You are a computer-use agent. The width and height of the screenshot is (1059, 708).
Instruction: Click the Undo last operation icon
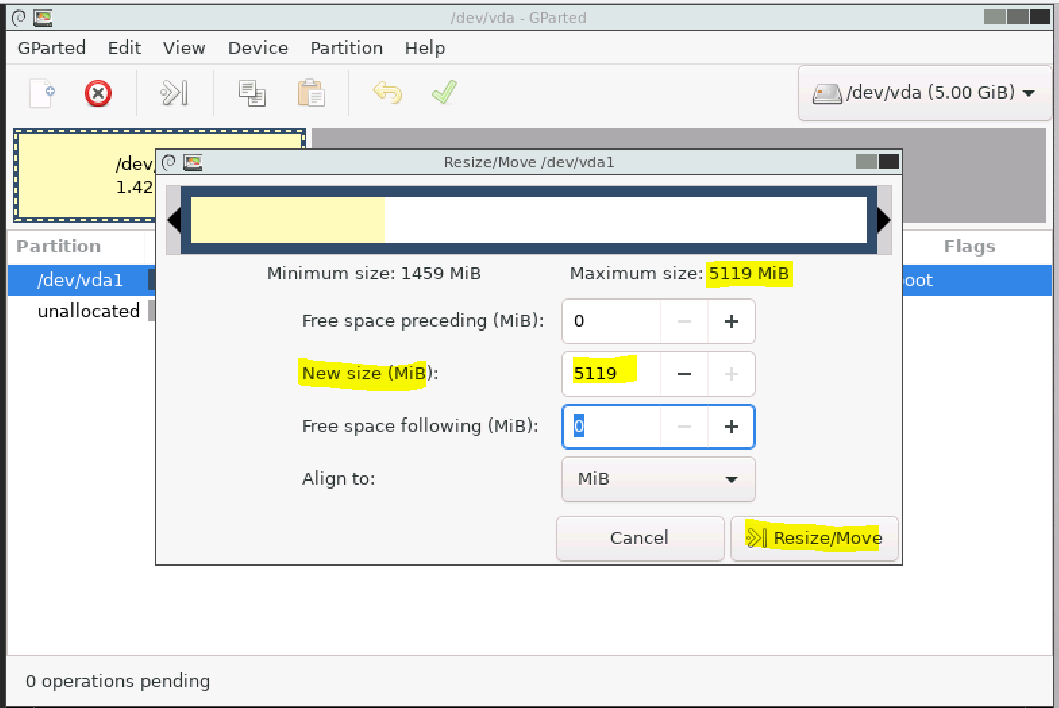[387, 93]
